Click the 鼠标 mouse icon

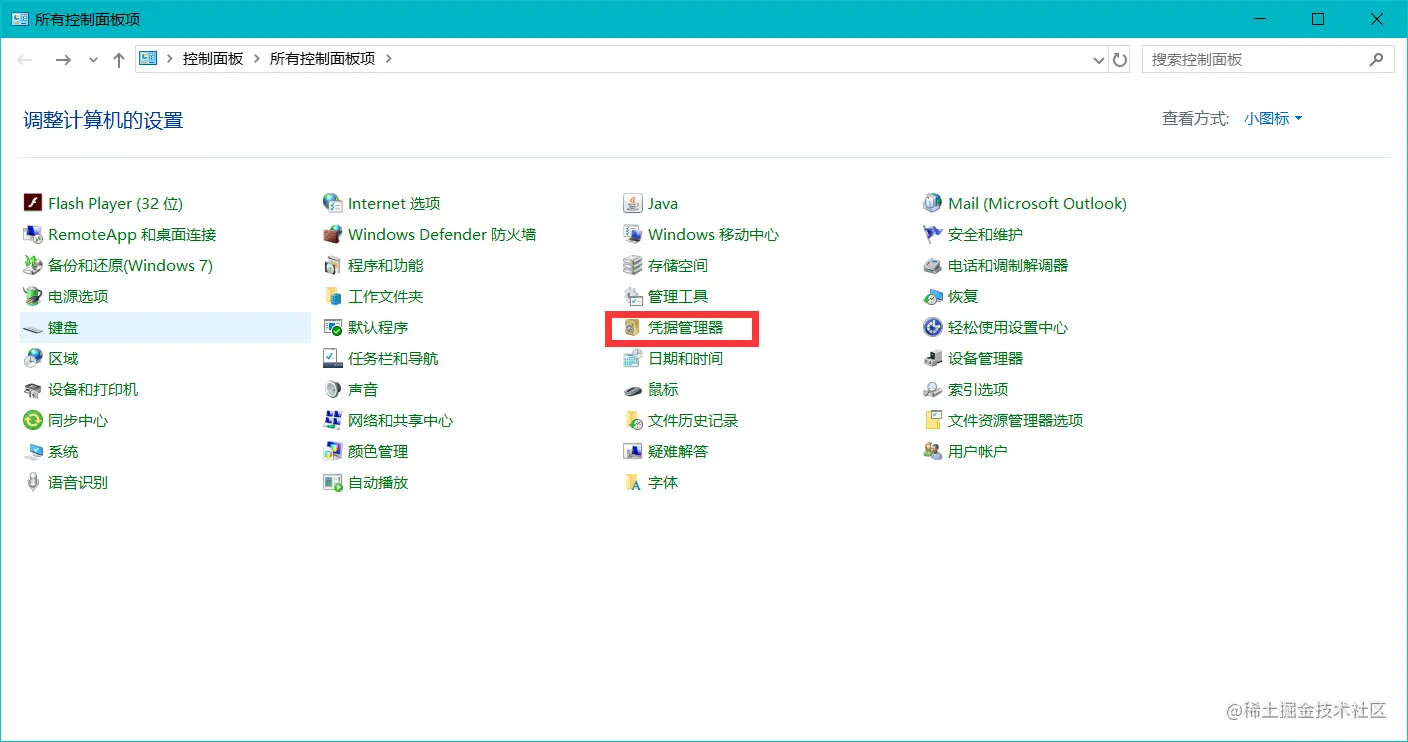632,389
